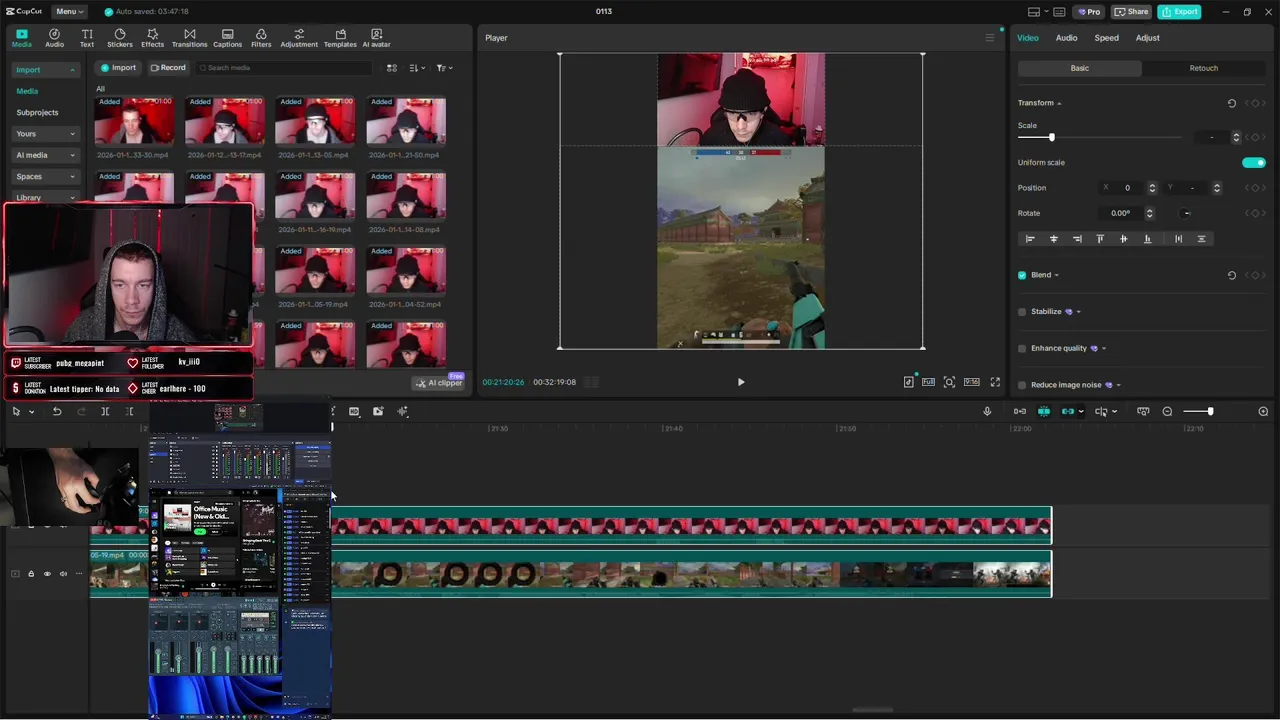Enable the Reduce image noise checkbox
1280x720 pixels.
(x=1022, y=385)
